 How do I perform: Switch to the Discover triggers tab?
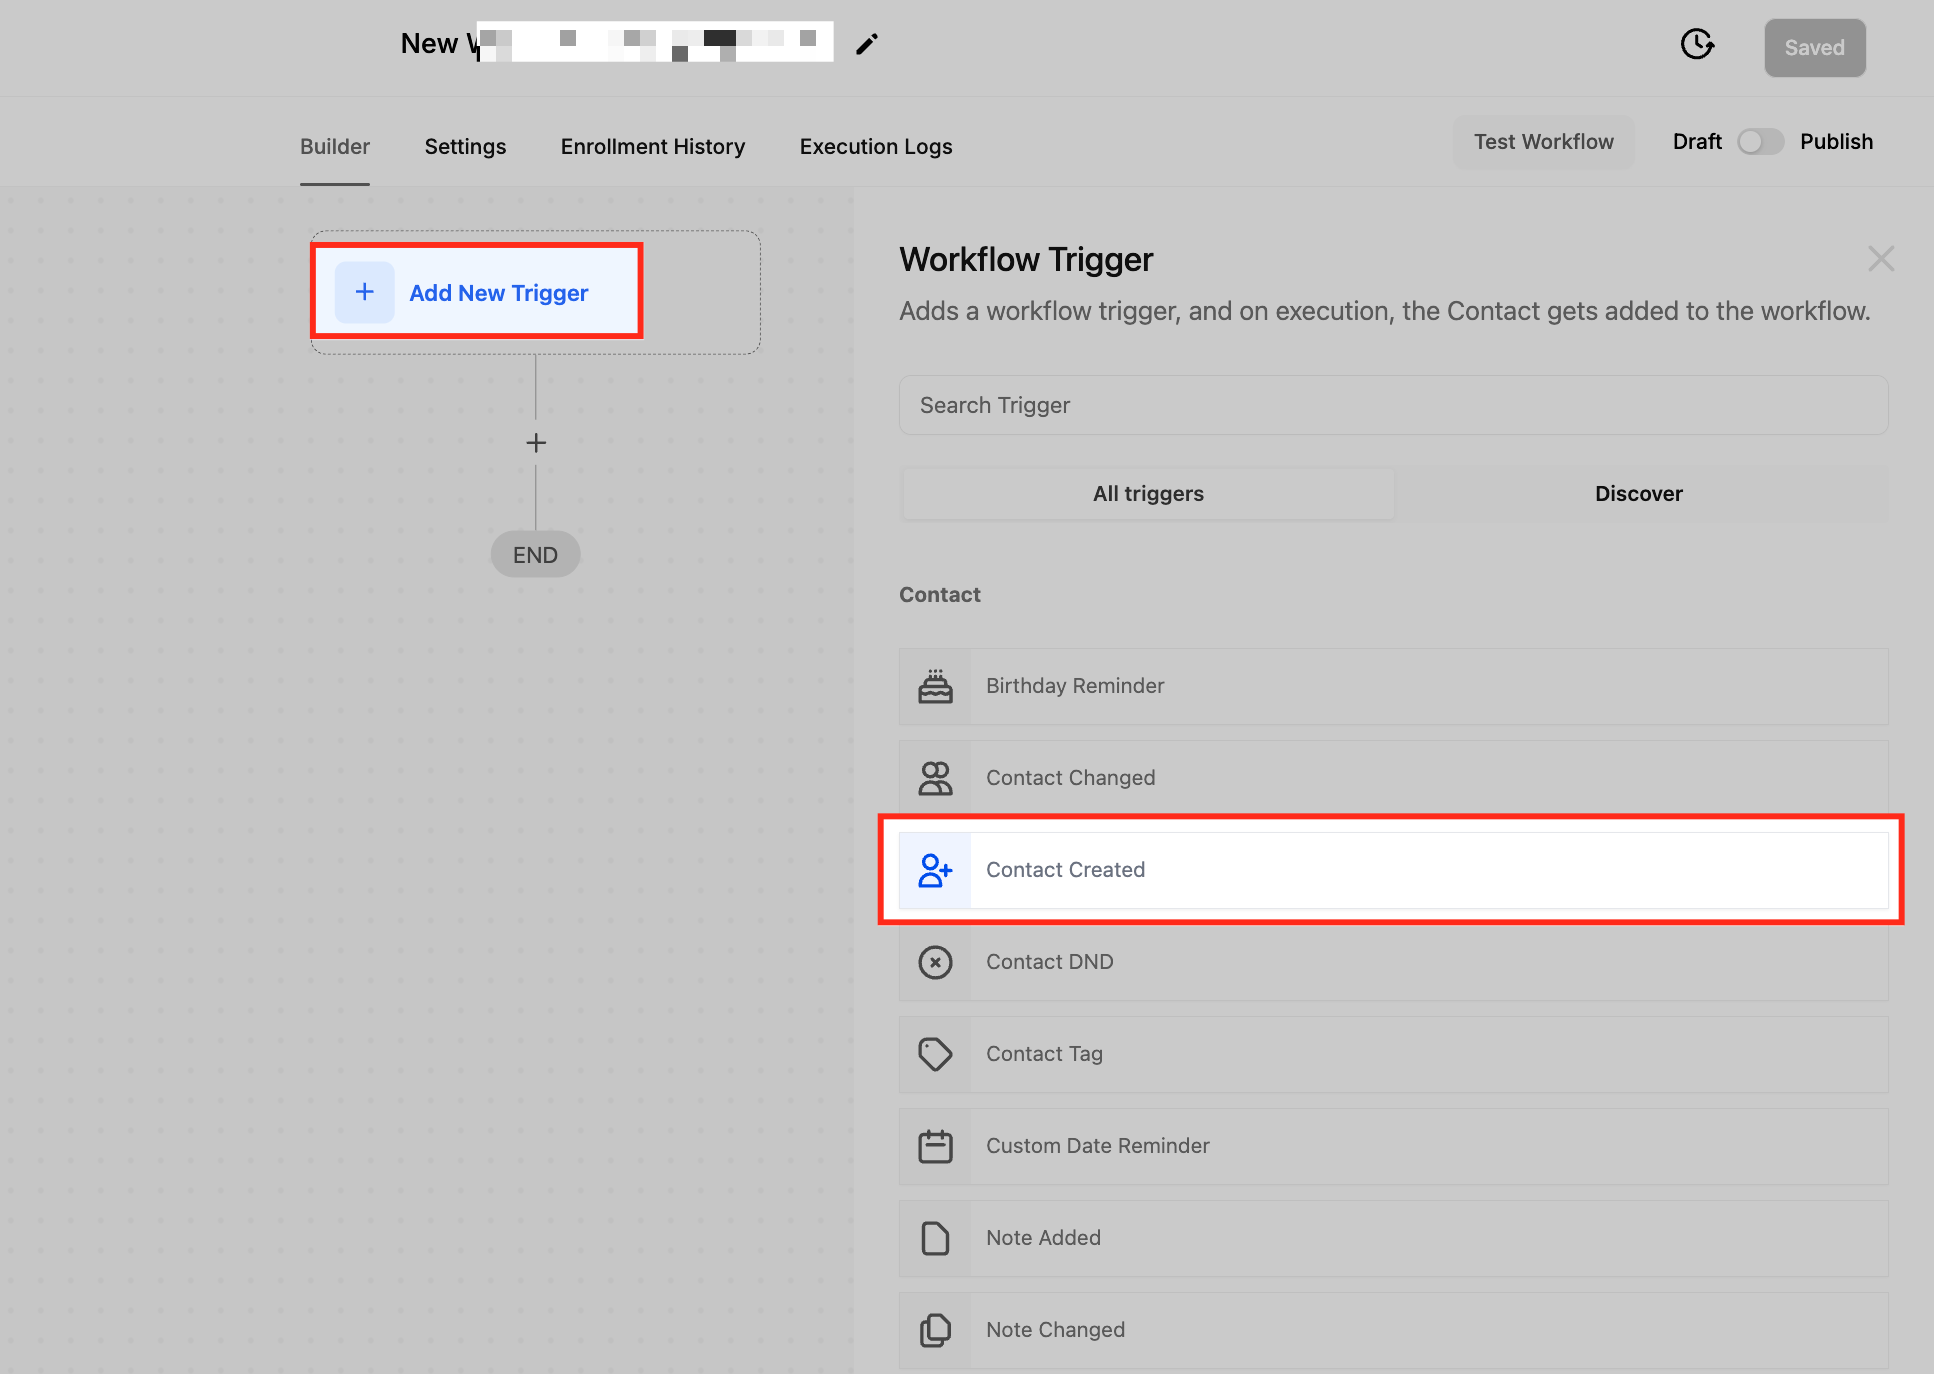[1638, 494]
